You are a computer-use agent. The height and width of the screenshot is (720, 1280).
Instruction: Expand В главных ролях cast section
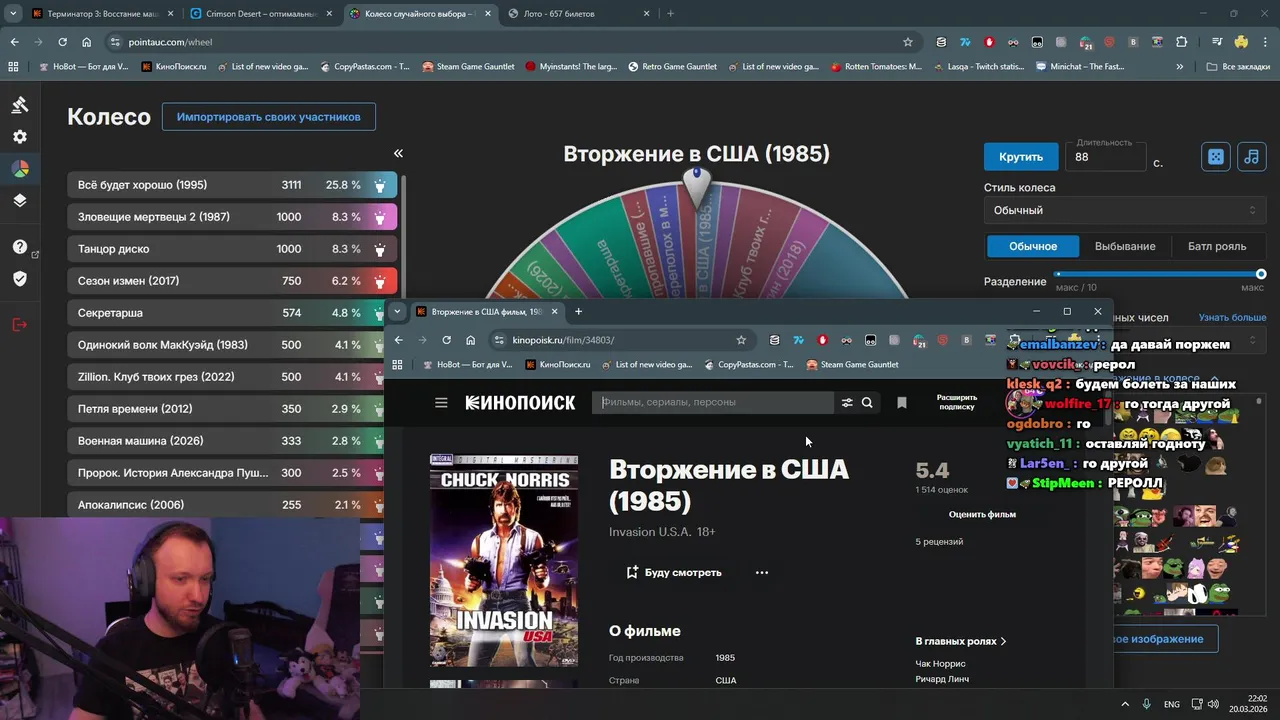[961, 641]
